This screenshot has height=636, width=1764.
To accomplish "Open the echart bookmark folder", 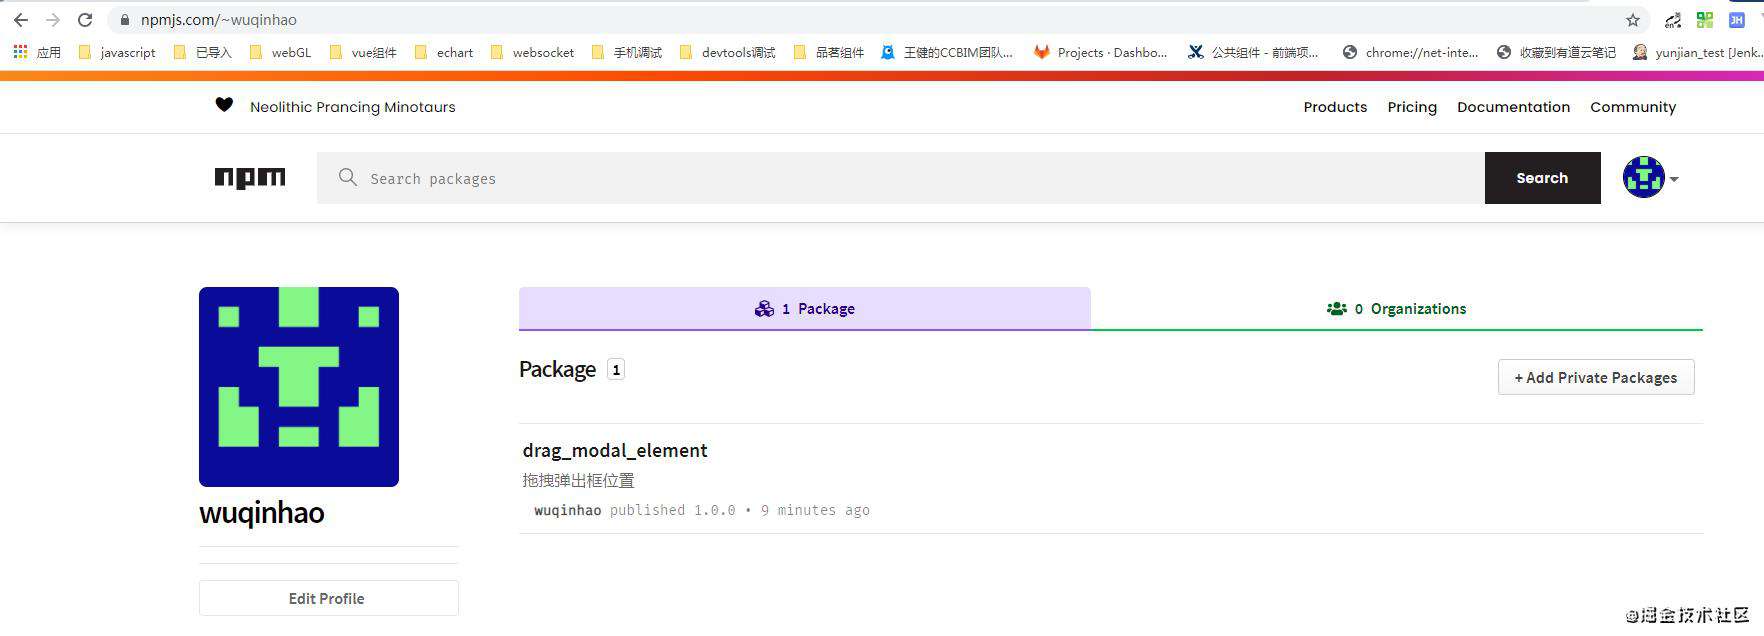I will (x=443, y=52).
